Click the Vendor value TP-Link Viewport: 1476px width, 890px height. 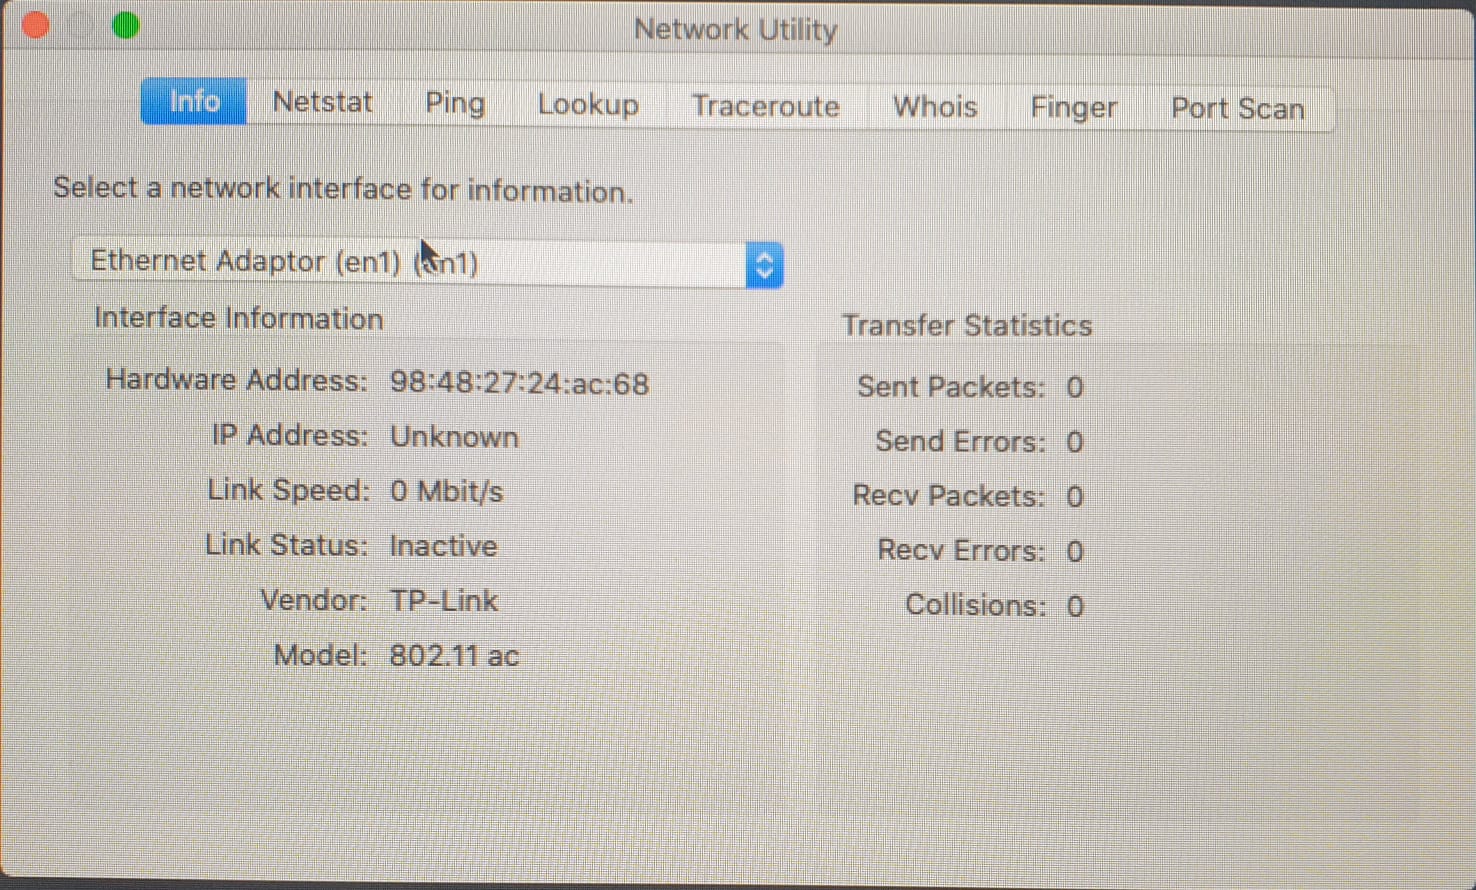coord(443,601)
